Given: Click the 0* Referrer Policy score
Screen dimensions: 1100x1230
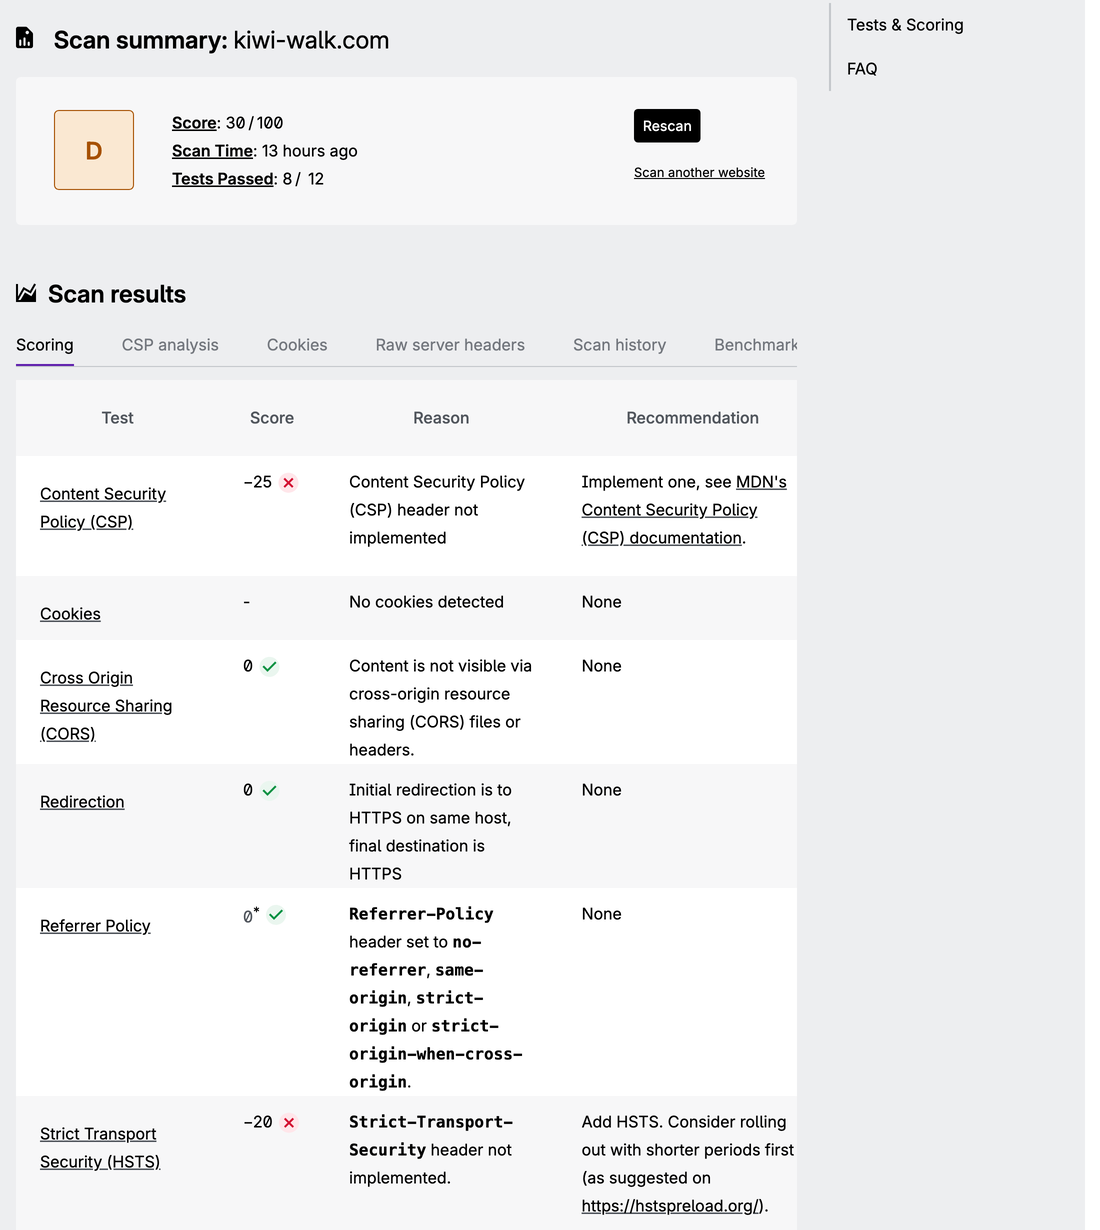Looking at the screenshot, I should pyautogui.click(x=251, y=915).
